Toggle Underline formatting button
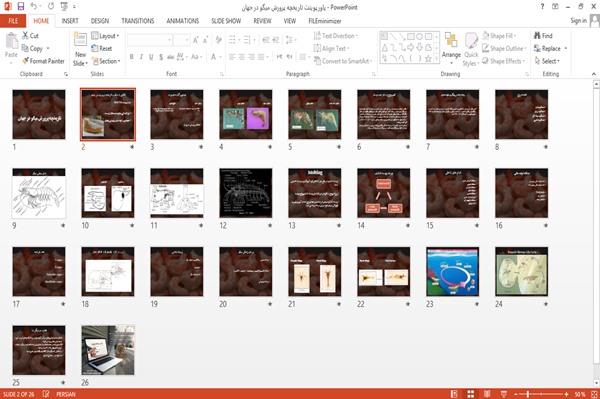 tap(151, 57)
